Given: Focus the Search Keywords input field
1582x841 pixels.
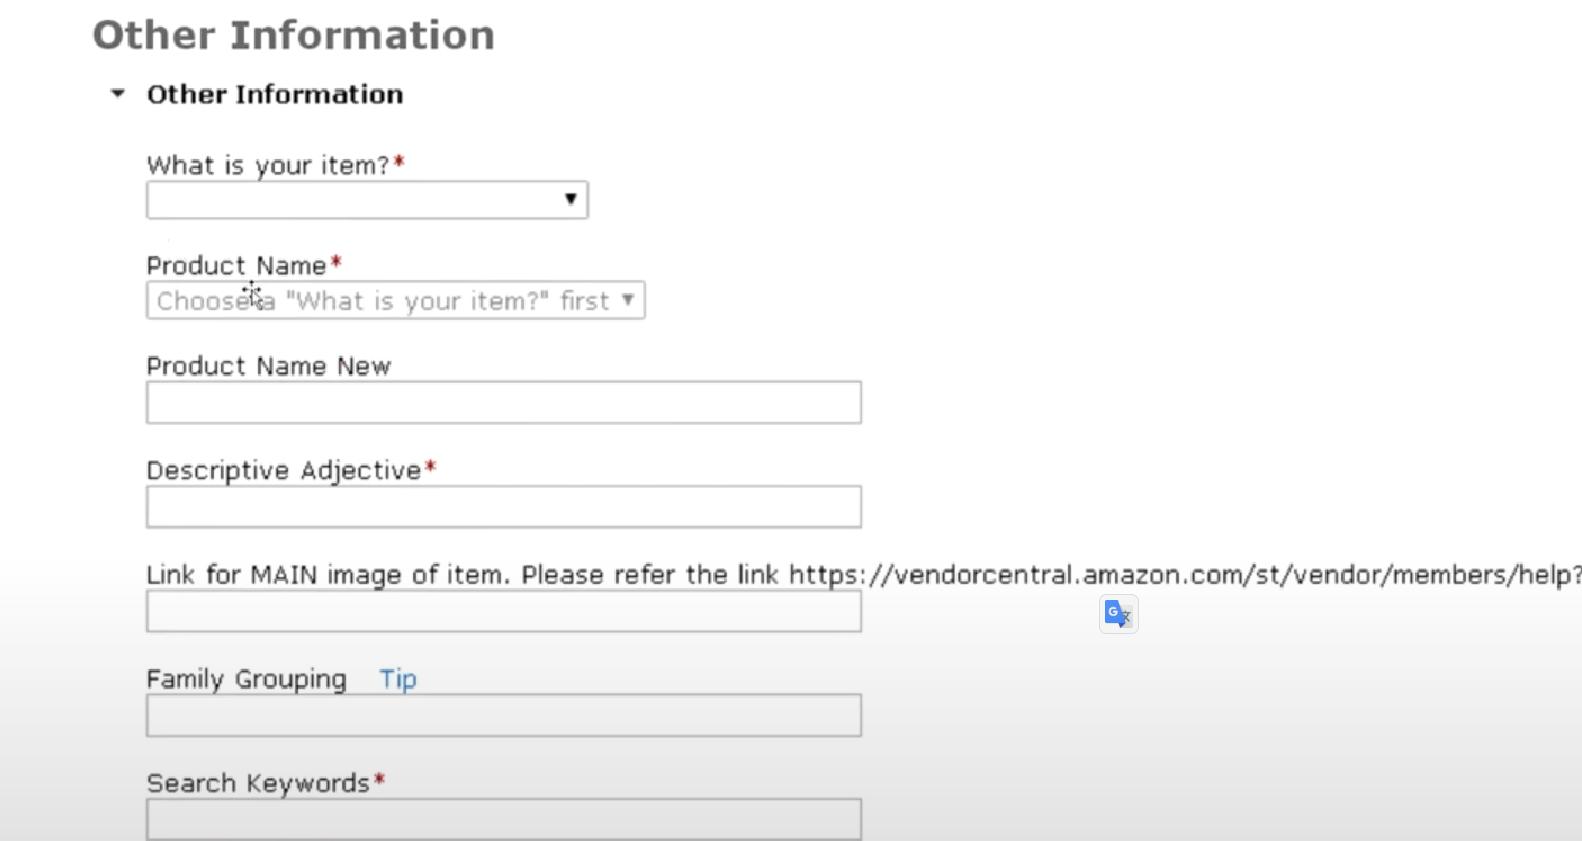Looking at the screenshot, I should pyautogui.click(x=503, y=820).
